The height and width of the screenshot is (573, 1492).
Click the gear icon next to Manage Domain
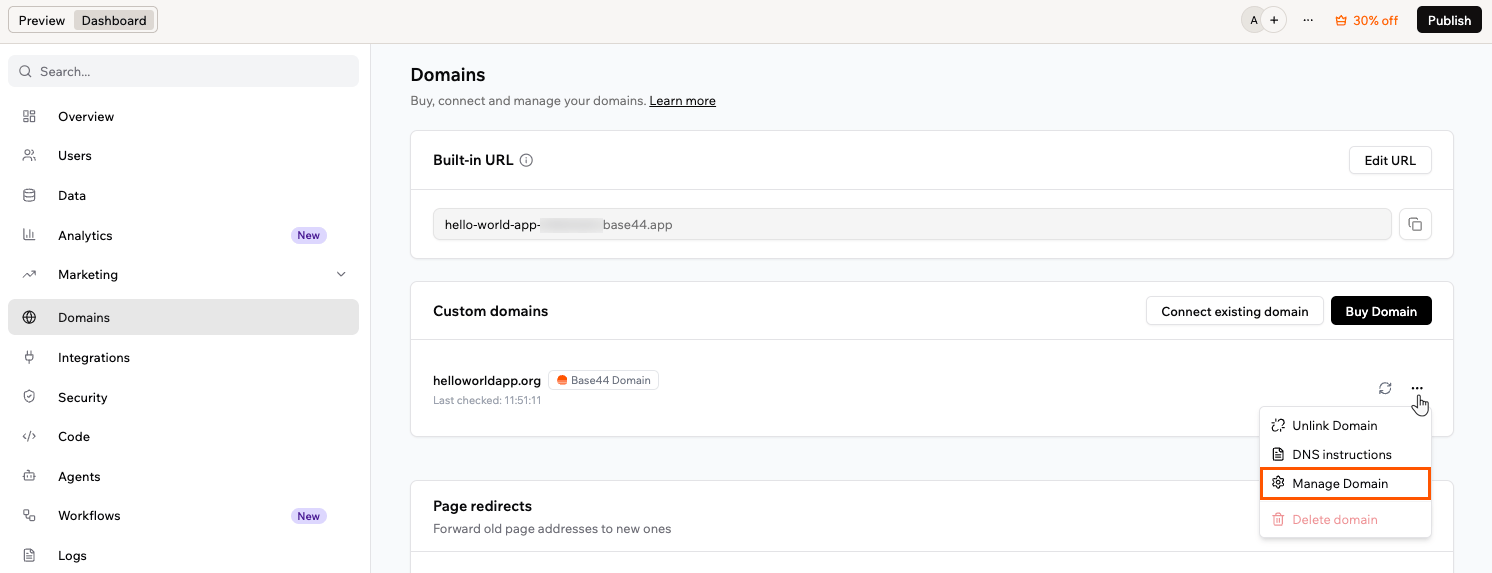coord(1278,483)
